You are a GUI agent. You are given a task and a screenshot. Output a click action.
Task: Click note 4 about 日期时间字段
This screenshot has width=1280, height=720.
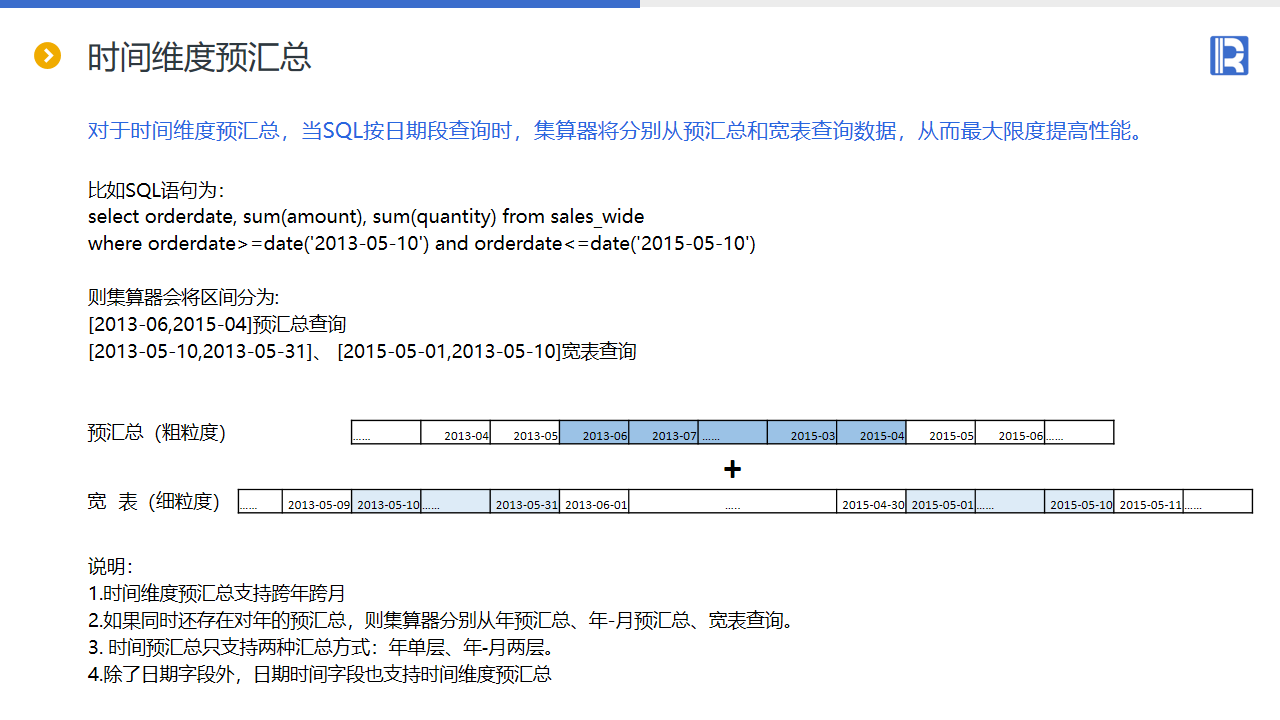(x=320, y=675)
